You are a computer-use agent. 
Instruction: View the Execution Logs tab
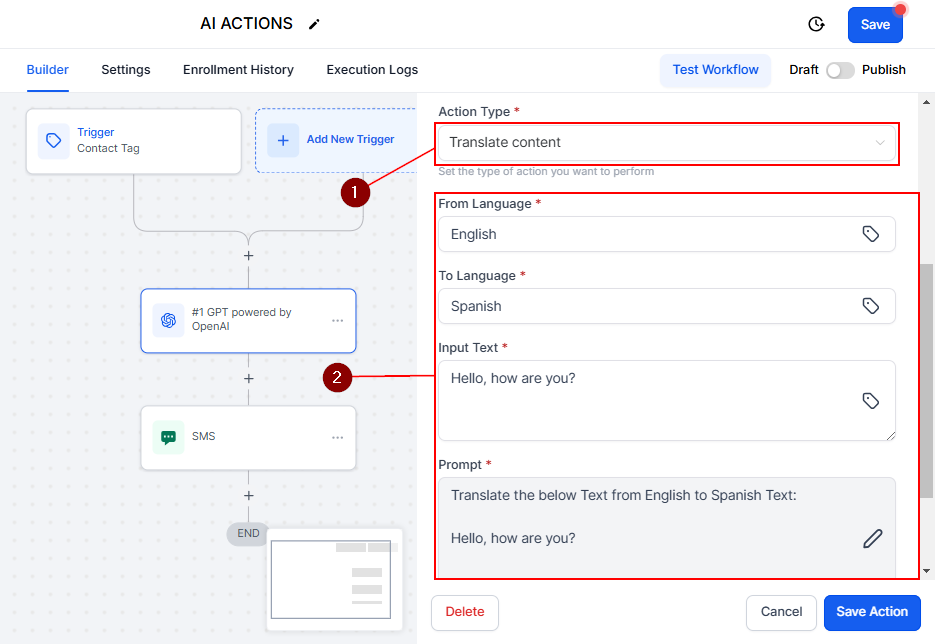tap(372, 70)
